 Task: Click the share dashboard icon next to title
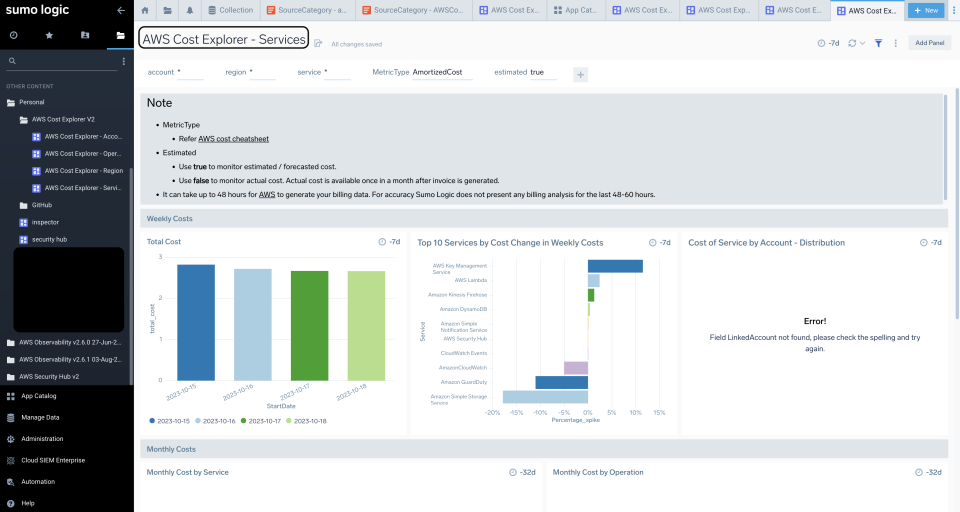(x=318, y=43)
